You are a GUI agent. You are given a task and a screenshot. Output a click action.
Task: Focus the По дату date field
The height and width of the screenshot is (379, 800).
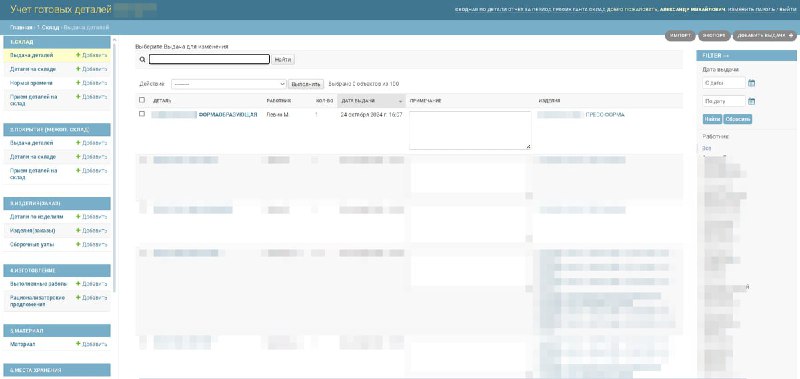pos(723,101)
